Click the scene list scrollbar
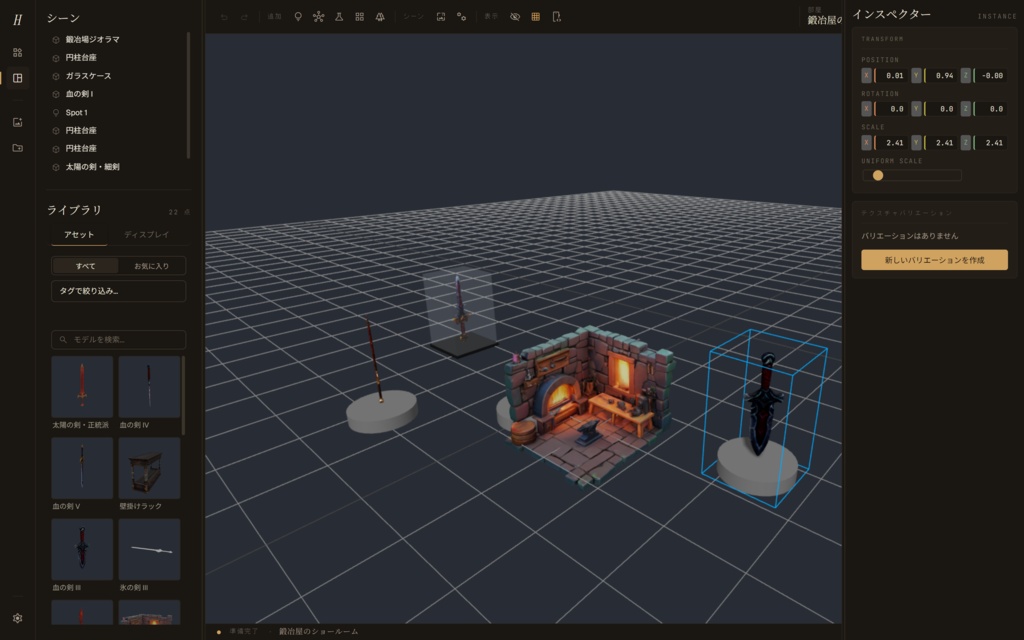Screen dimensions: 1024x640 (x=188, y=95)
